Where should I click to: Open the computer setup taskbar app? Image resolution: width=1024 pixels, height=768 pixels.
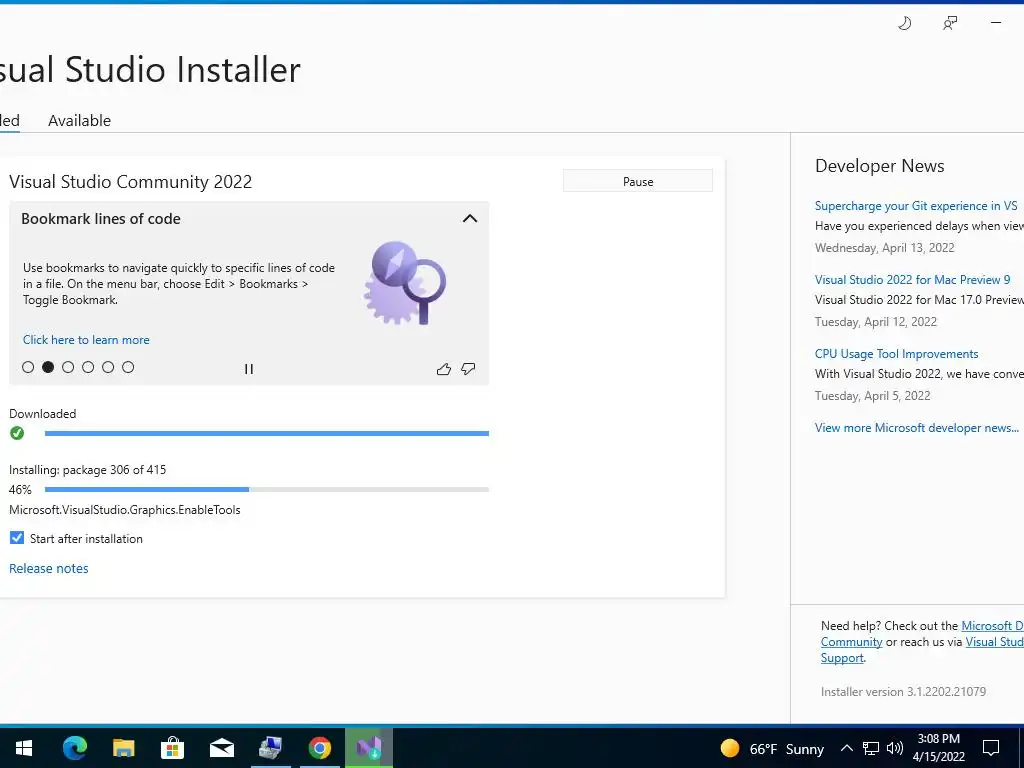click(270, 748)
